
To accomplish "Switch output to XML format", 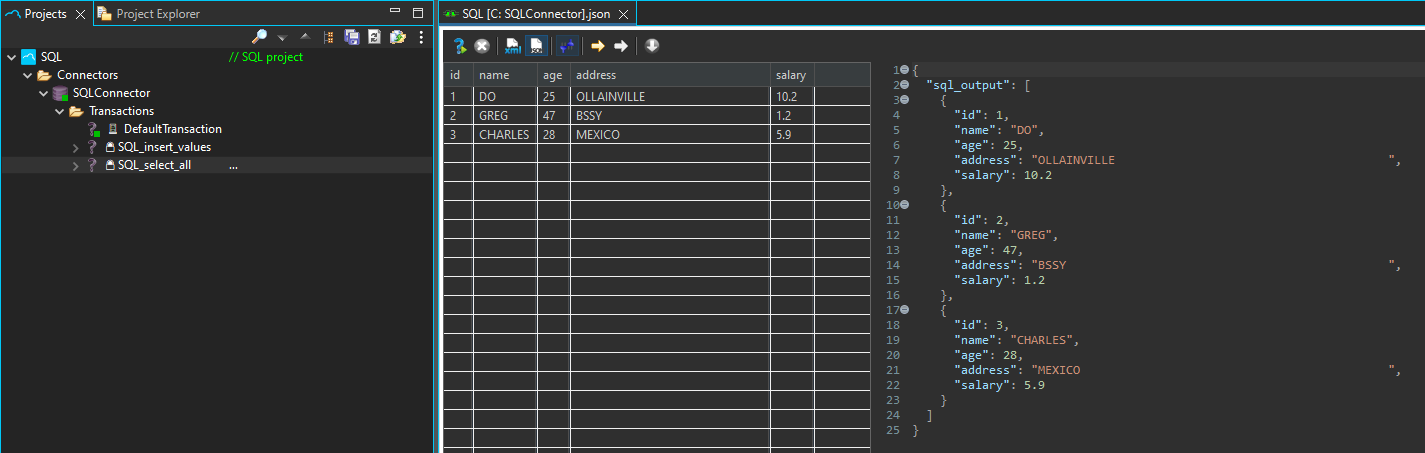I will coord(513,46).
